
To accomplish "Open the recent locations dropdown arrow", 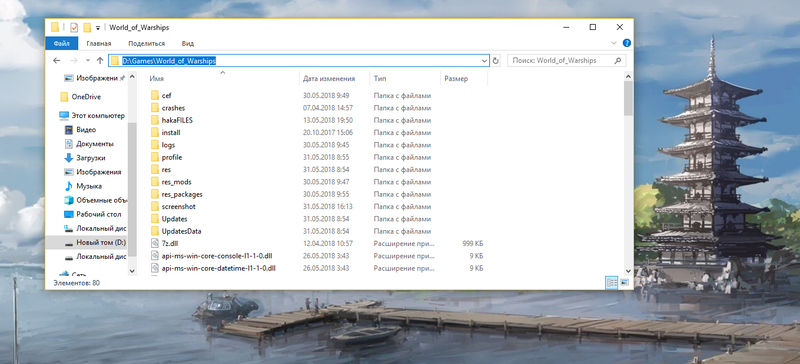I will [88, 61].
